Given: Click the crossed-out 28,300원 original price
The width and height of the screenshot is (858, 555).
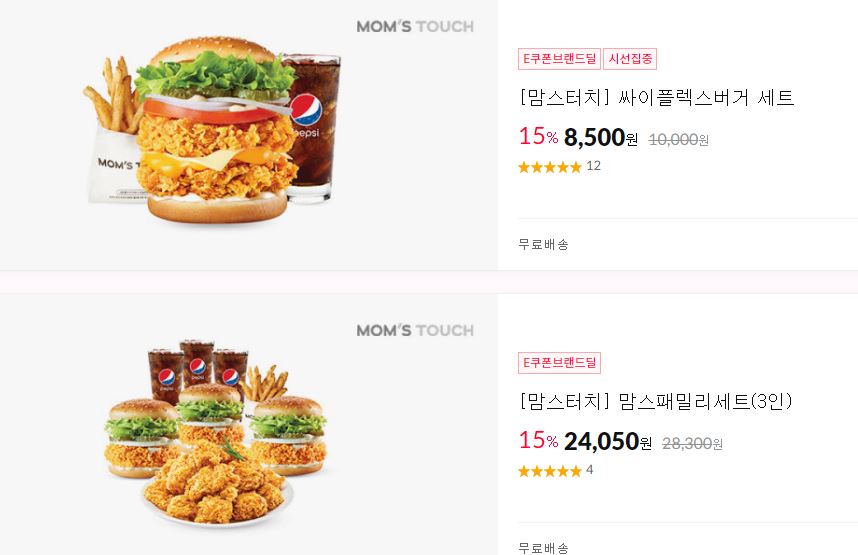Looking at the screenshot, I should [692, 444].
